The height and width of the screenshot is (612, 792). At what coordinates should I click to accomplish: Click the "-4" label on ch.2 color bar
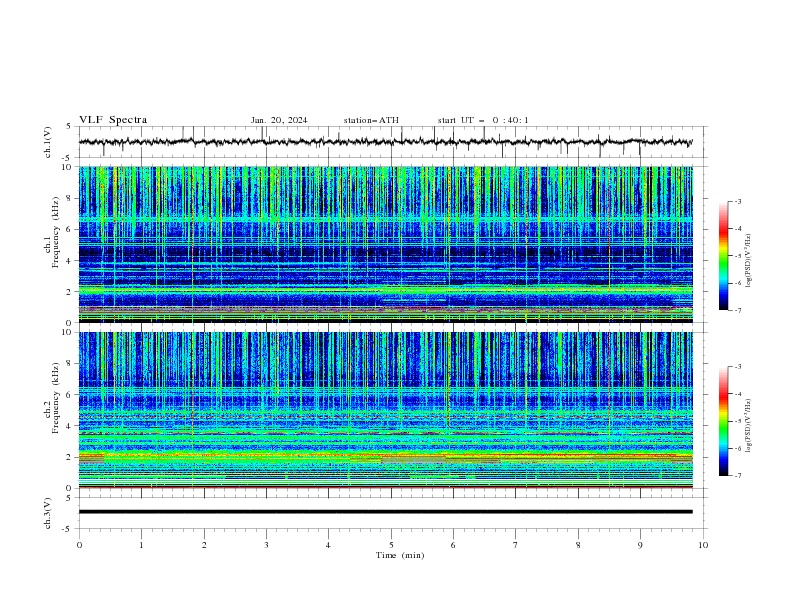click(737, 394)
